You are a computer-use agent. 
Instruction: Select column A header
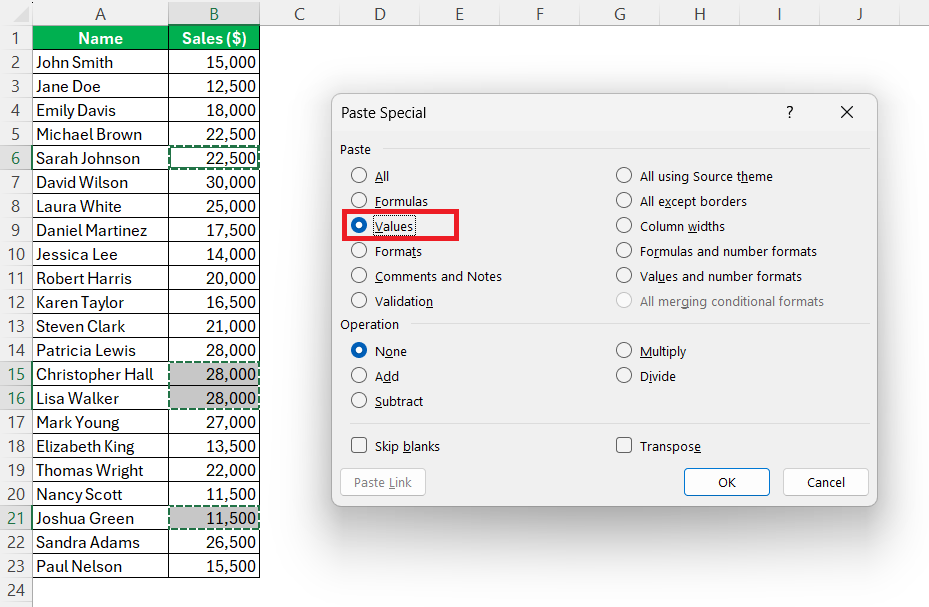pos(100,14)
